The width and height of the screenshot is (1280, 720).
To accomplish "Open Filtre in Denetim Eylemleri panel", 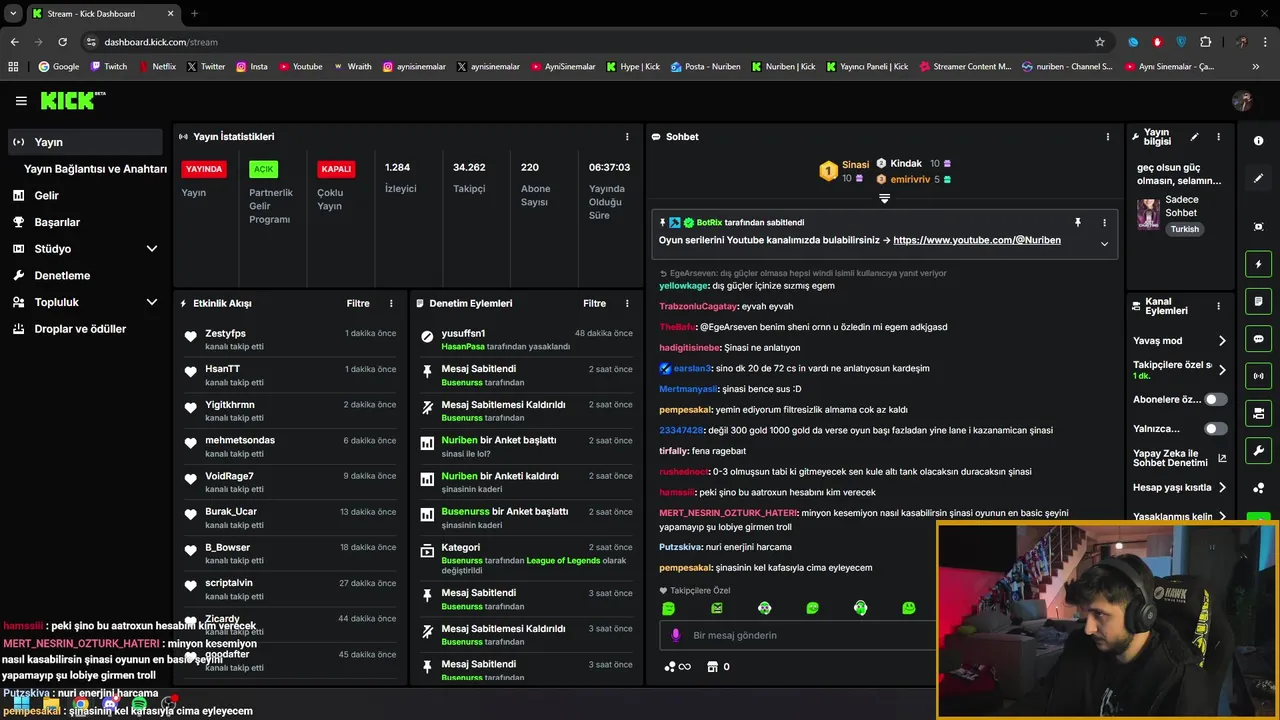I will (594, 303).
